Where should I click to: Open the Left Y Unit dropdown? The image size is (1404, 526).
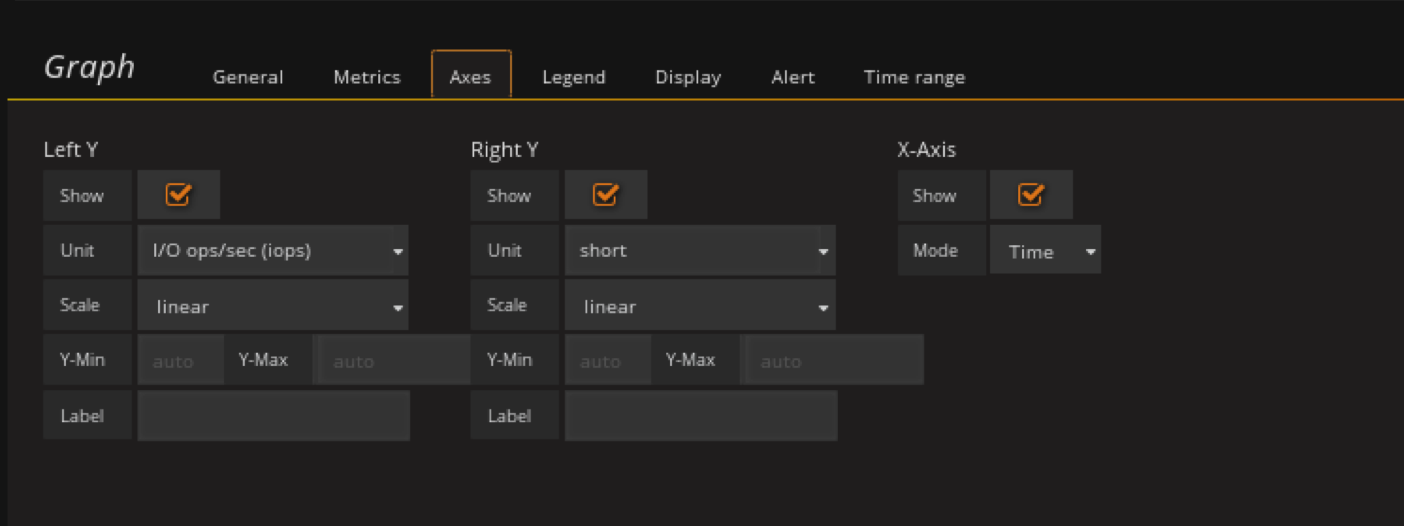tap(272, 251)
